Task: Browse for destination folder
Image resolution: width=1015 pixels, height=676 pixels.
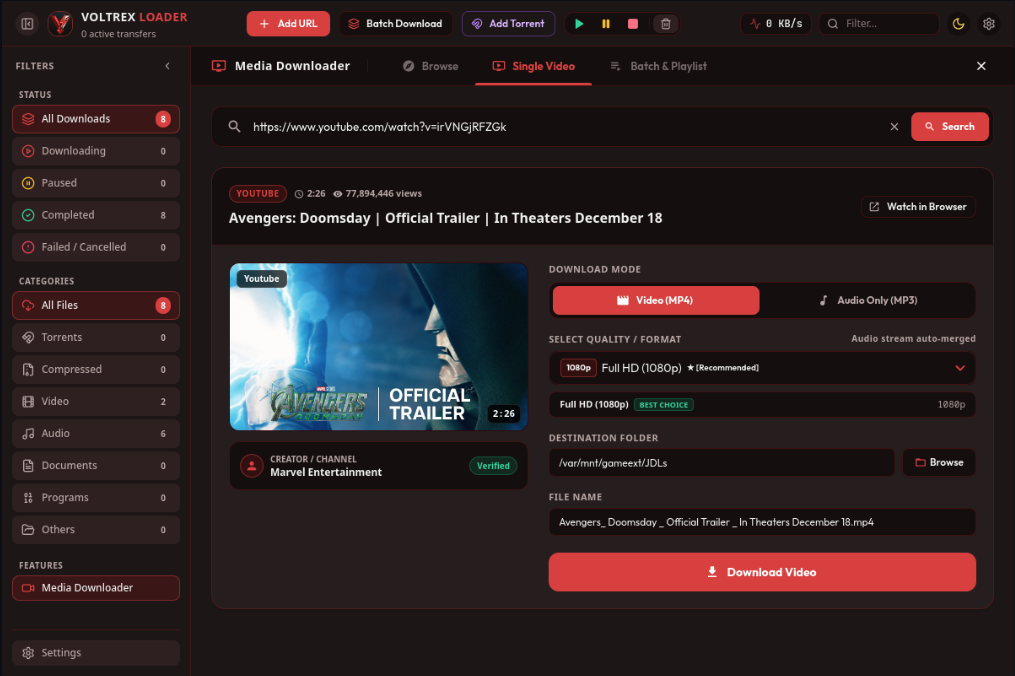Action: point(939,463)
